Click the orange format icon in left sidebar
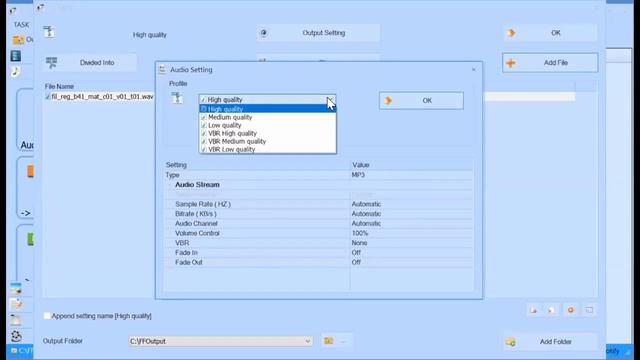The width and height of the screenshot is (640, 360). coord(30,171)
